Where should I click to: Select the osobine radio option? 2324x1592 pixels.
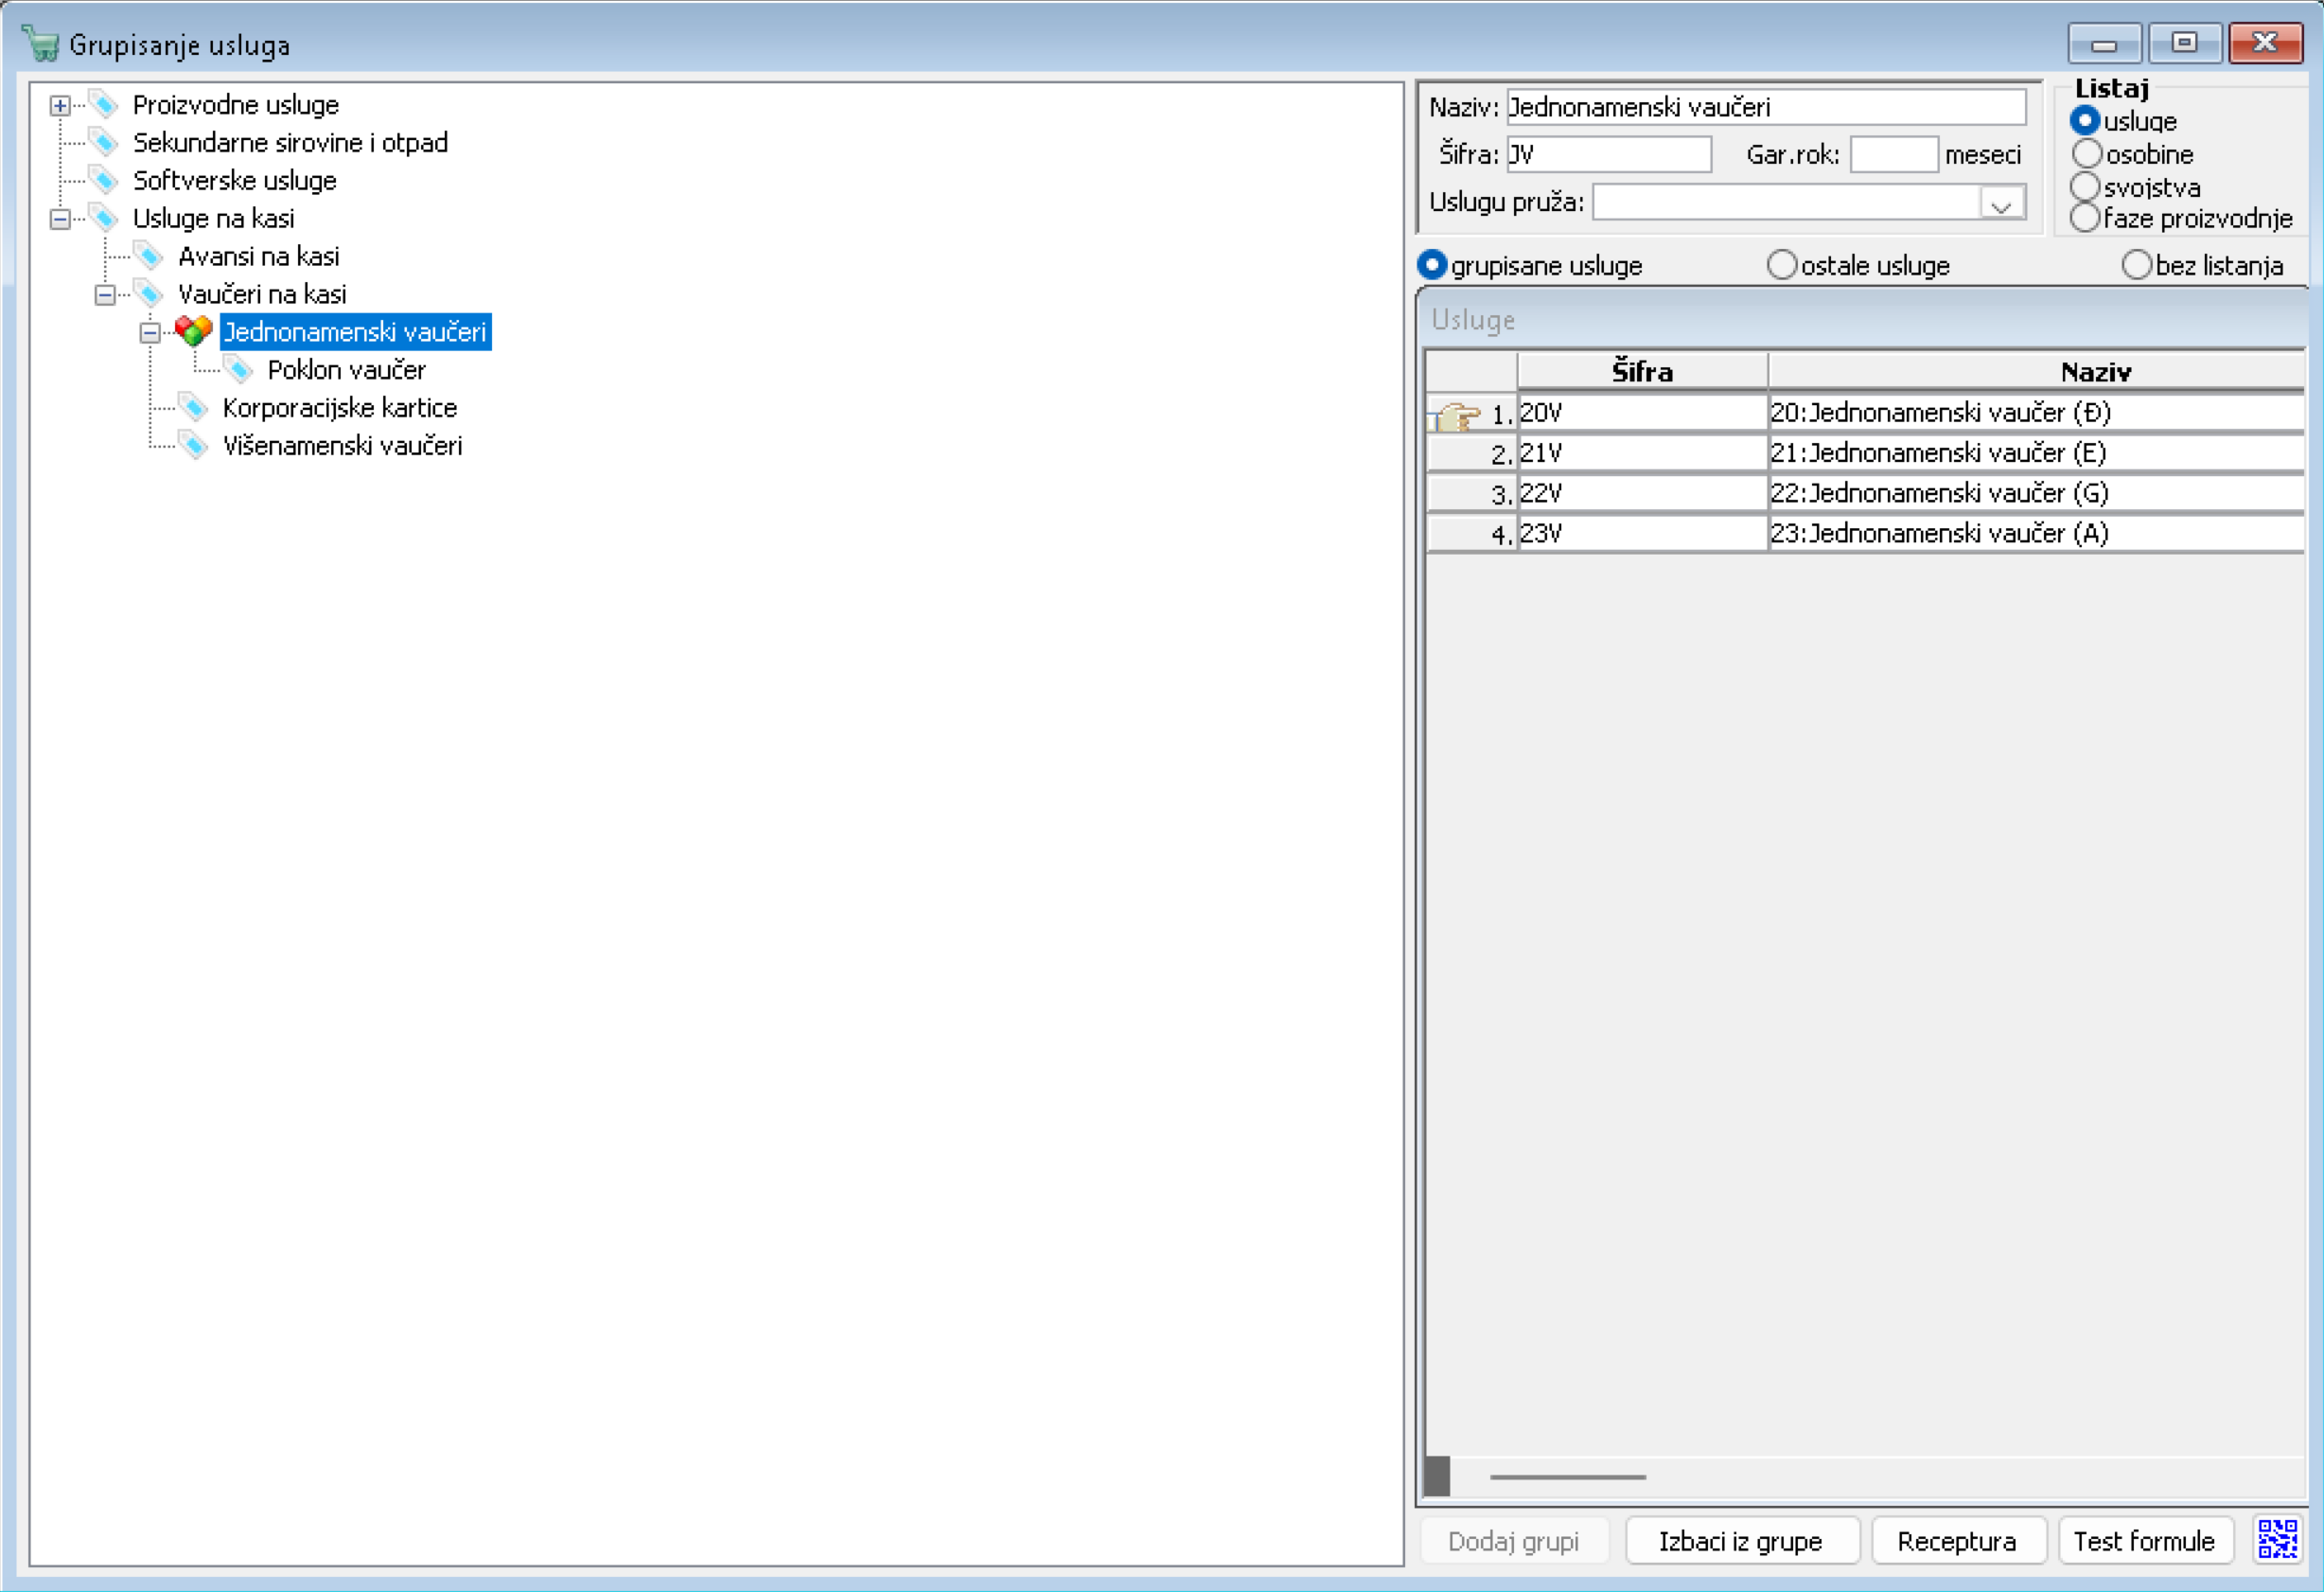pos(2087,154)
